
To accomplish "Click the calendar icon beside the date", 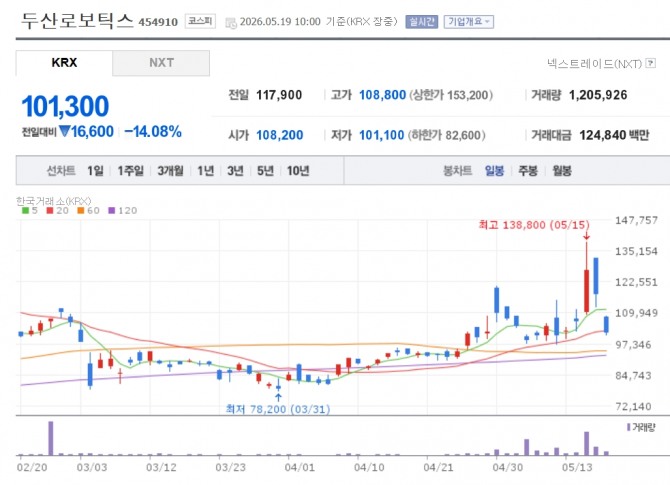I will (x=230, y=23).
